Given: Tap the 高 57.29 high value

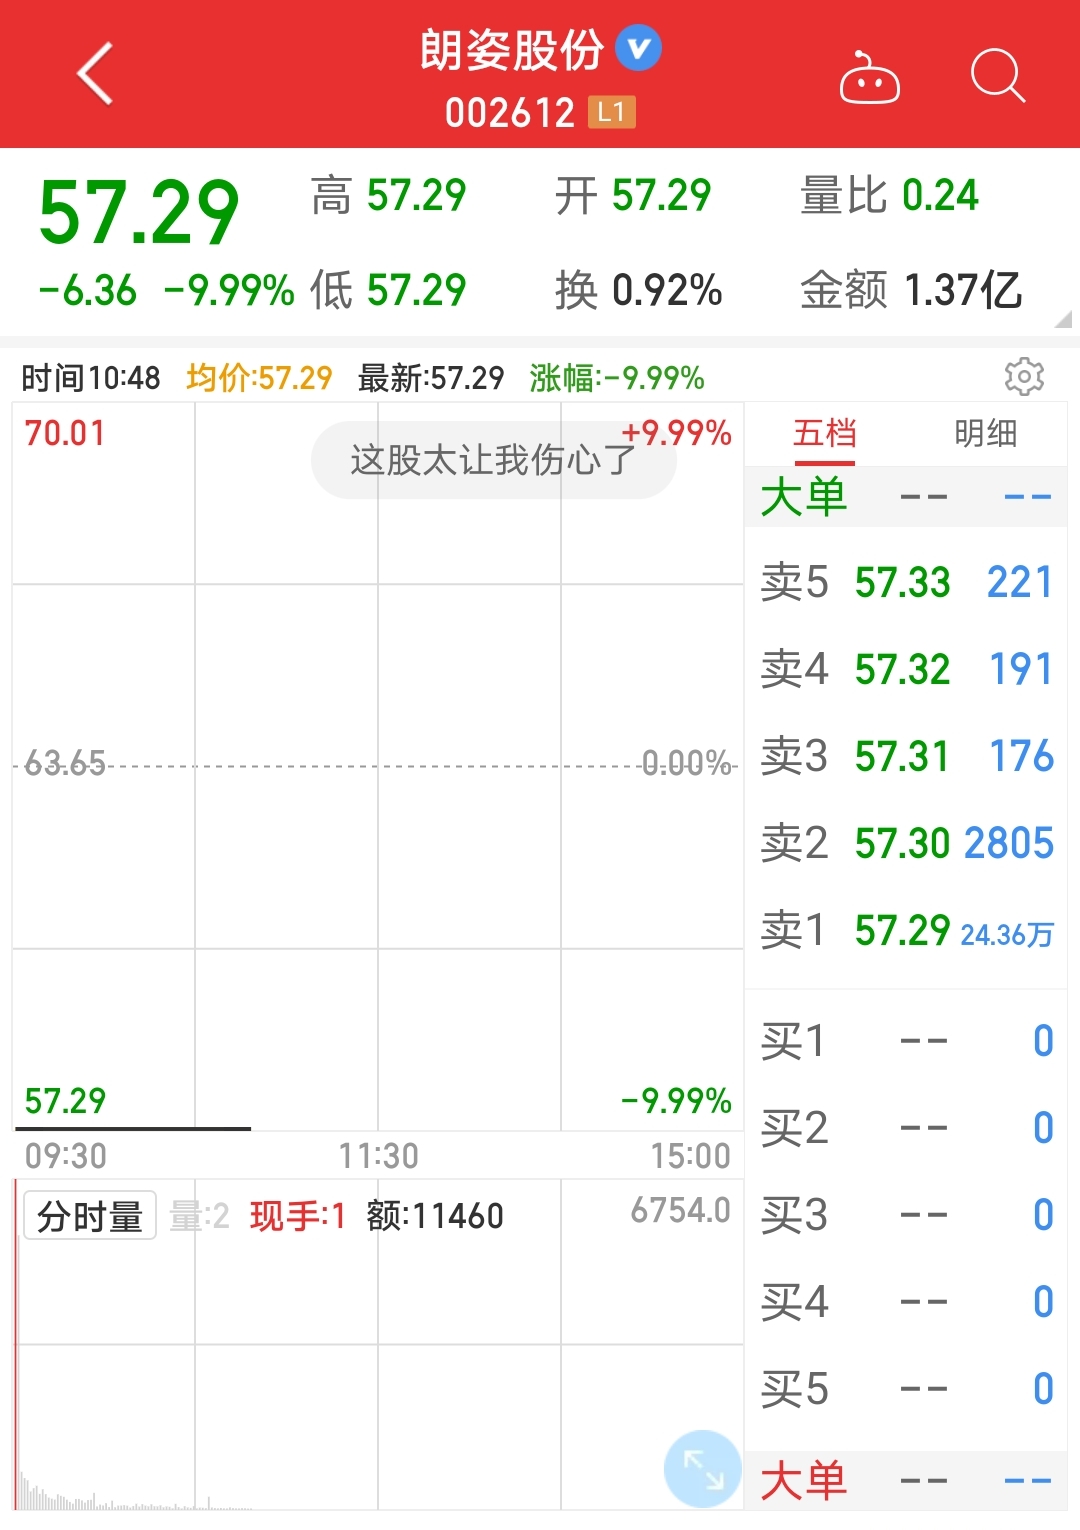Looking at the screenshot, I should [x=388, y=196].
